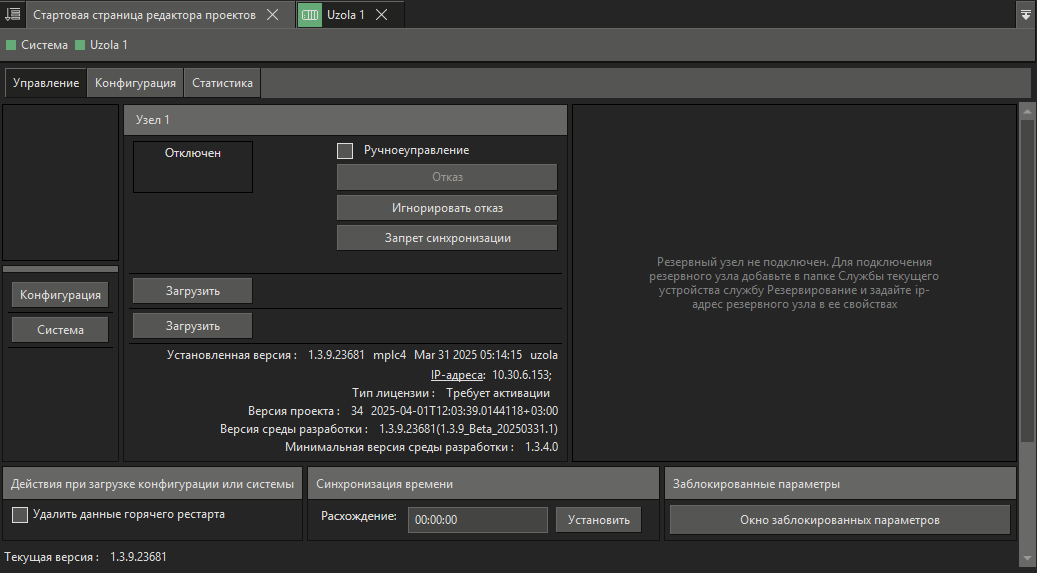Click the Uzola 1 tab device icon

click(310, 15)
